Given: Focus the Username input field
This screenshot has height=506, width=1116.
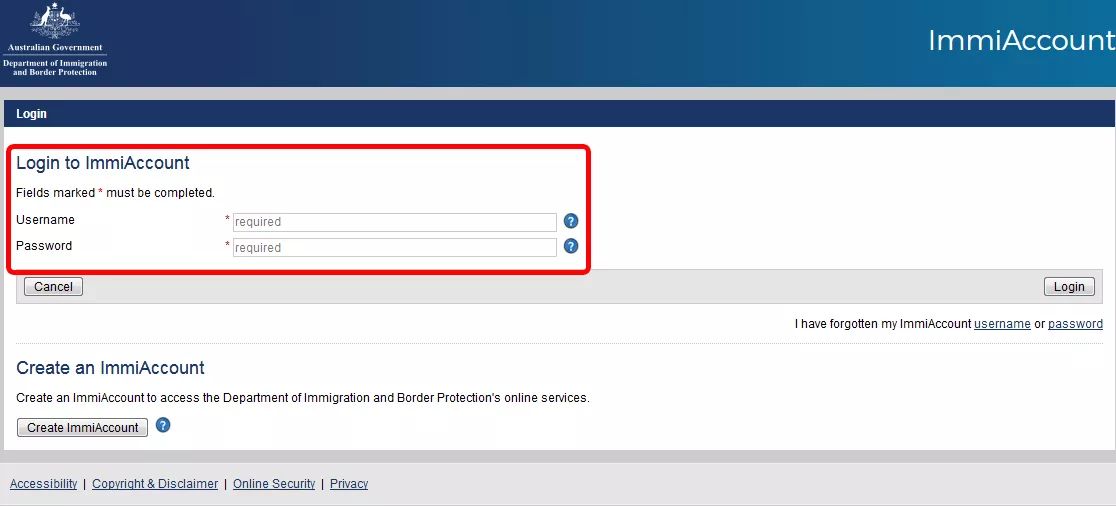Looking at the screenshot, I should [x=394, y=222].
